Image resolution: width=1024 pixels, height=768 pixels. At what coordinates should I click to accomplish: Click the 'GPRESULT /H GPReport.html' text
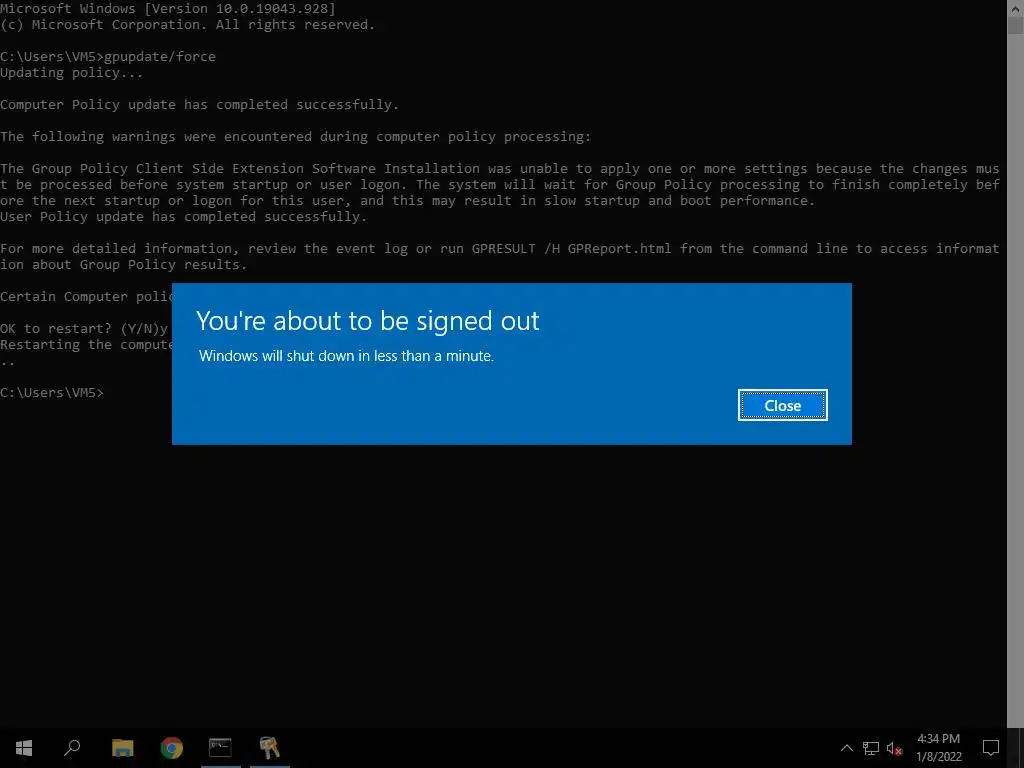point(571,249)
